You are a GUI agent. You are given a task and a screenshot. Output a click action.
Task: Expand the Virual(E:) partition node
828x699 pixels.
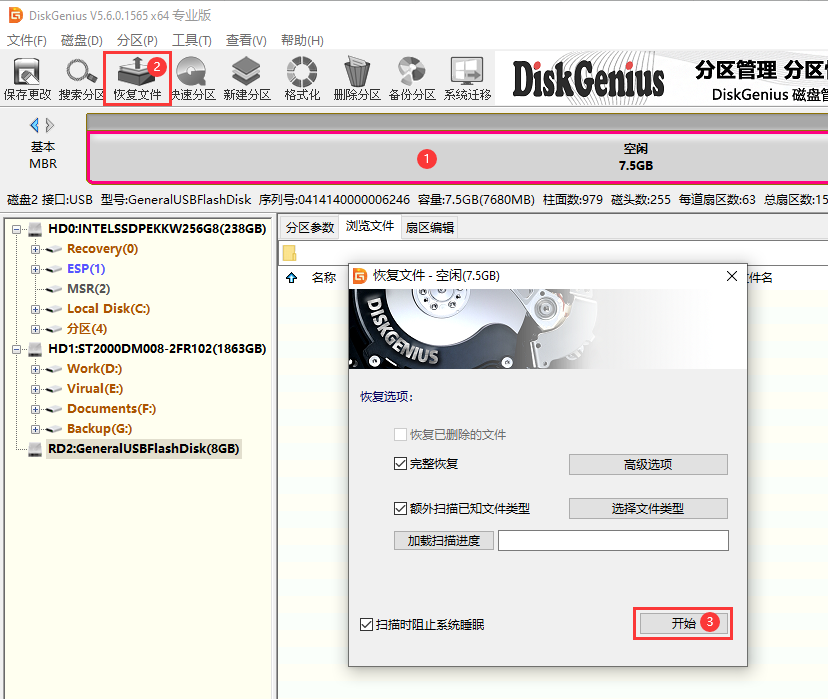[35, 390]
